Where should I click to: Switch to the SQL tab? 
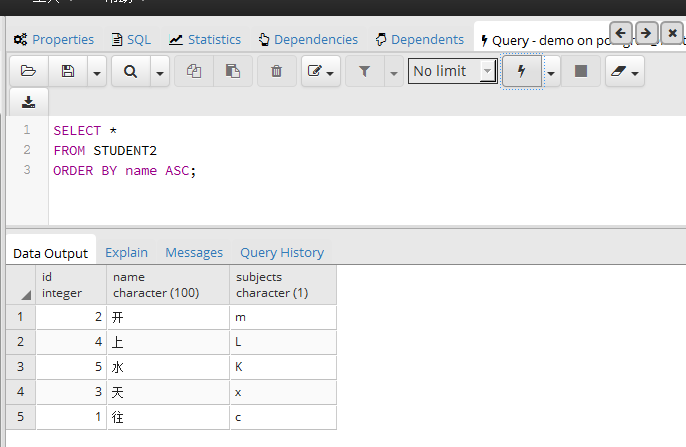point(131,40)
